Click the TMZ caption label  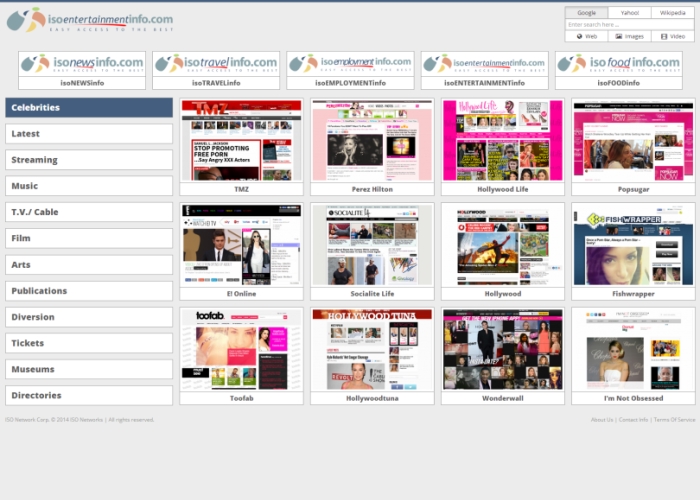tap(242, 189)
